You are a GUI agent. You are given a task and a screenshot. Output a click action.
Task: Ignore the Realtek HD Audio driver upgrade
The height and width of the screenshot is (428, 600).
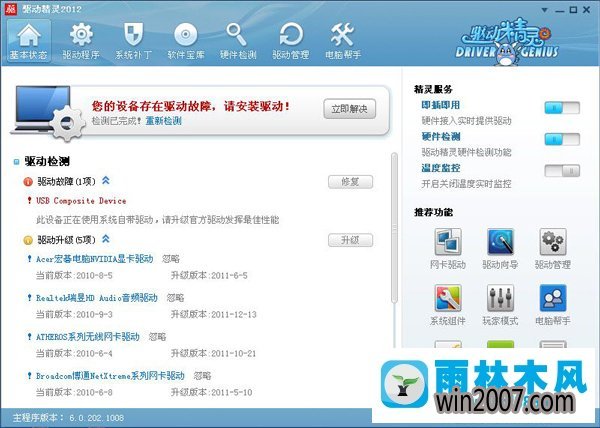(x=175, y=298)
